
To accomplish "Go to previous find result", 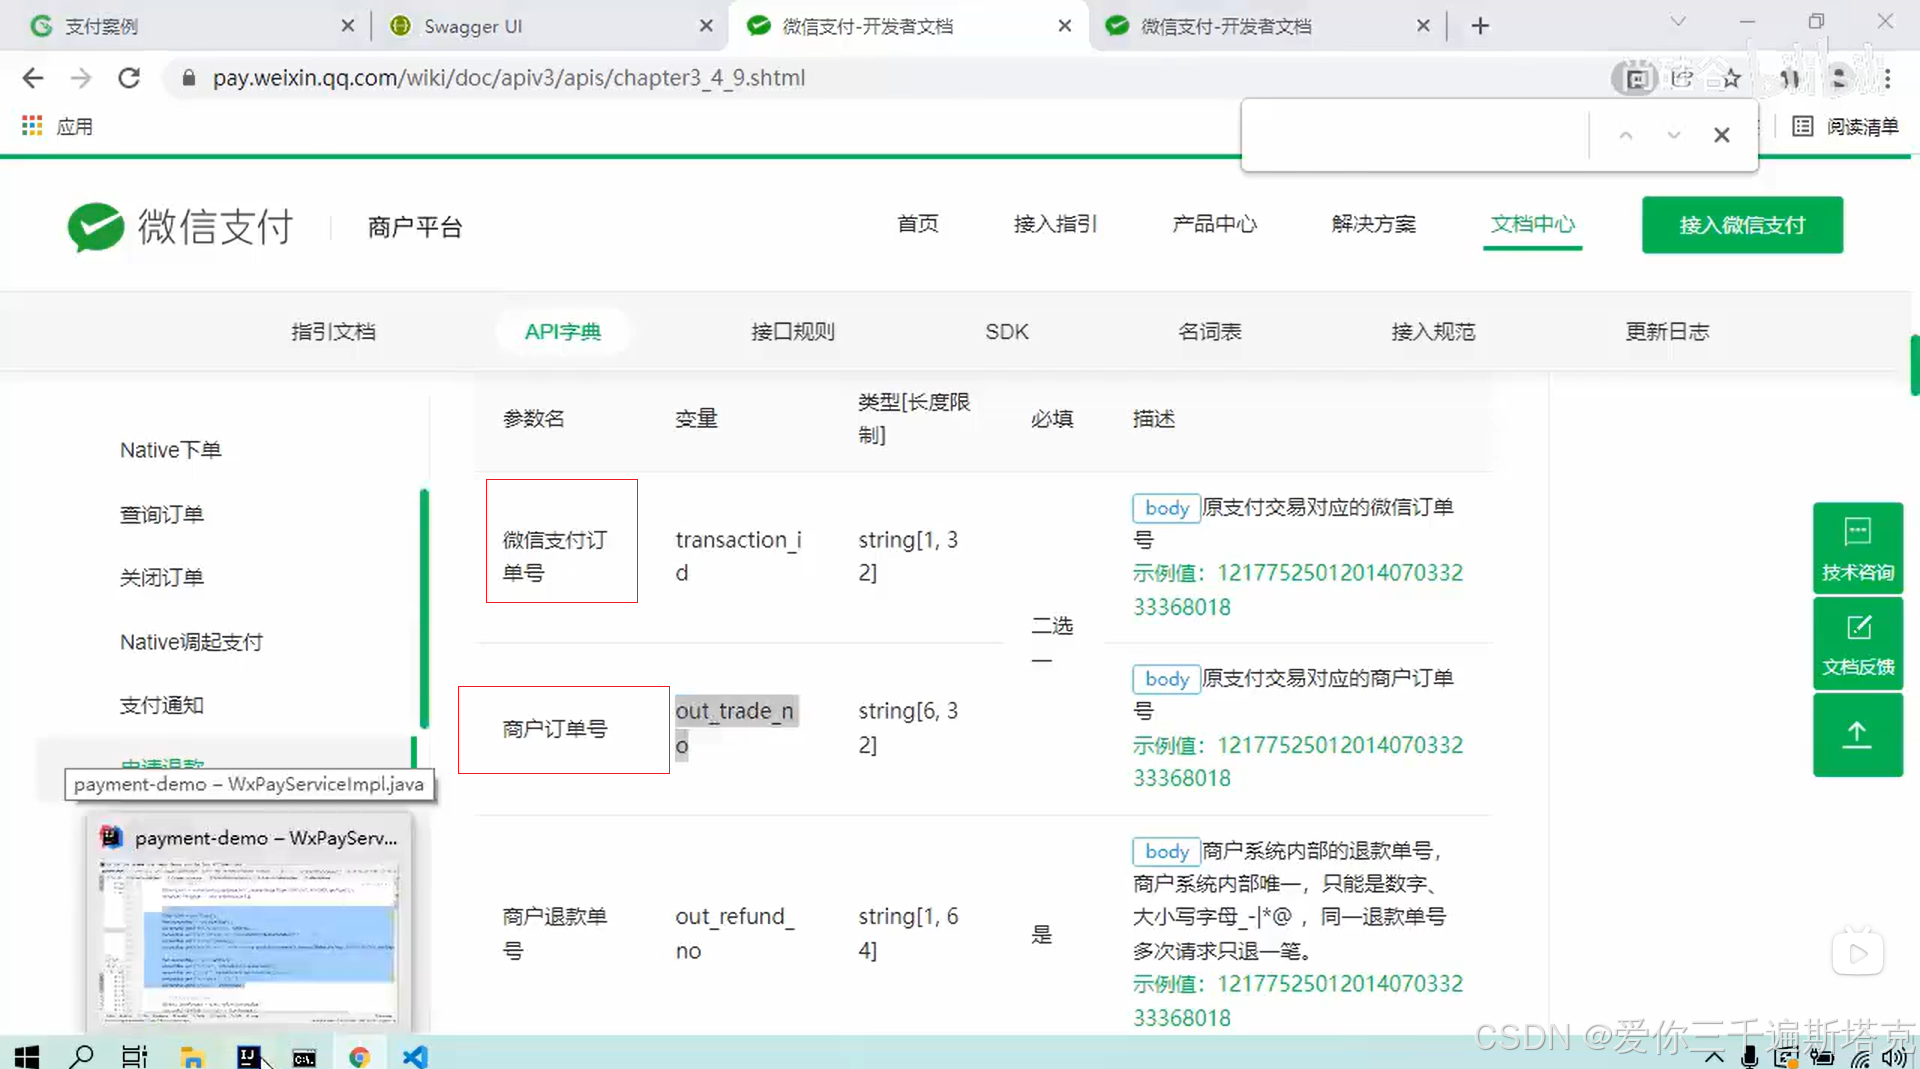I will click(x=1626, y=135).
